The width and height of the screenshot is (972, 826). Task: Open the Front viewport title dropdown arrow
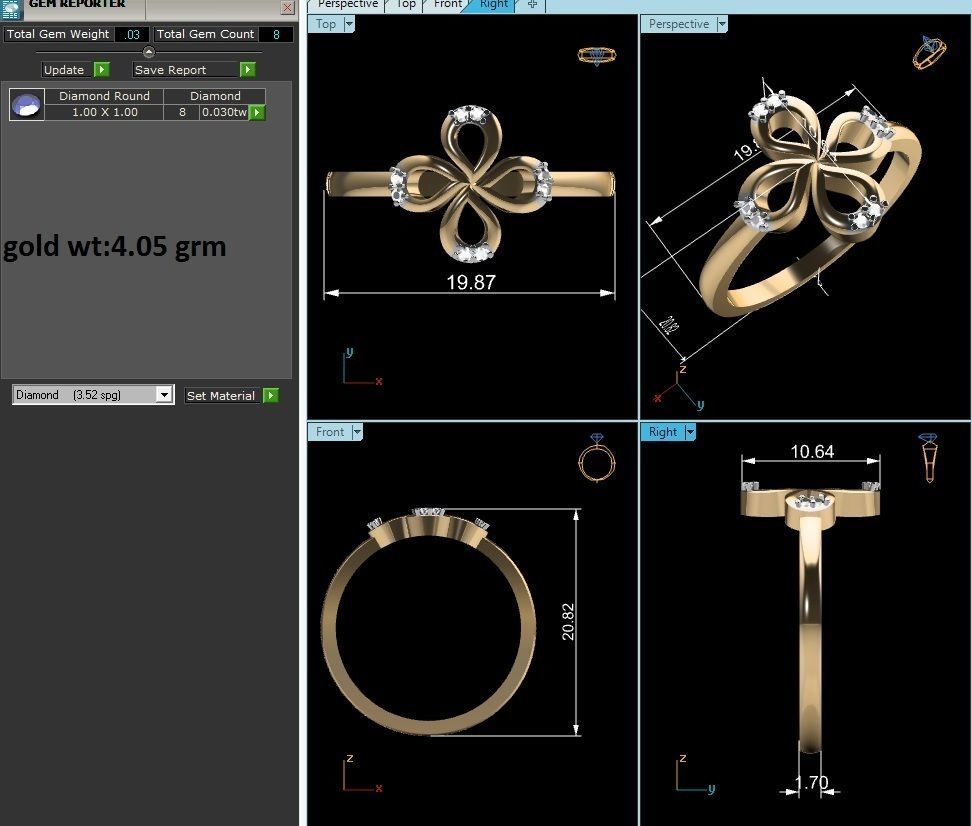click(x=357, y=432)
